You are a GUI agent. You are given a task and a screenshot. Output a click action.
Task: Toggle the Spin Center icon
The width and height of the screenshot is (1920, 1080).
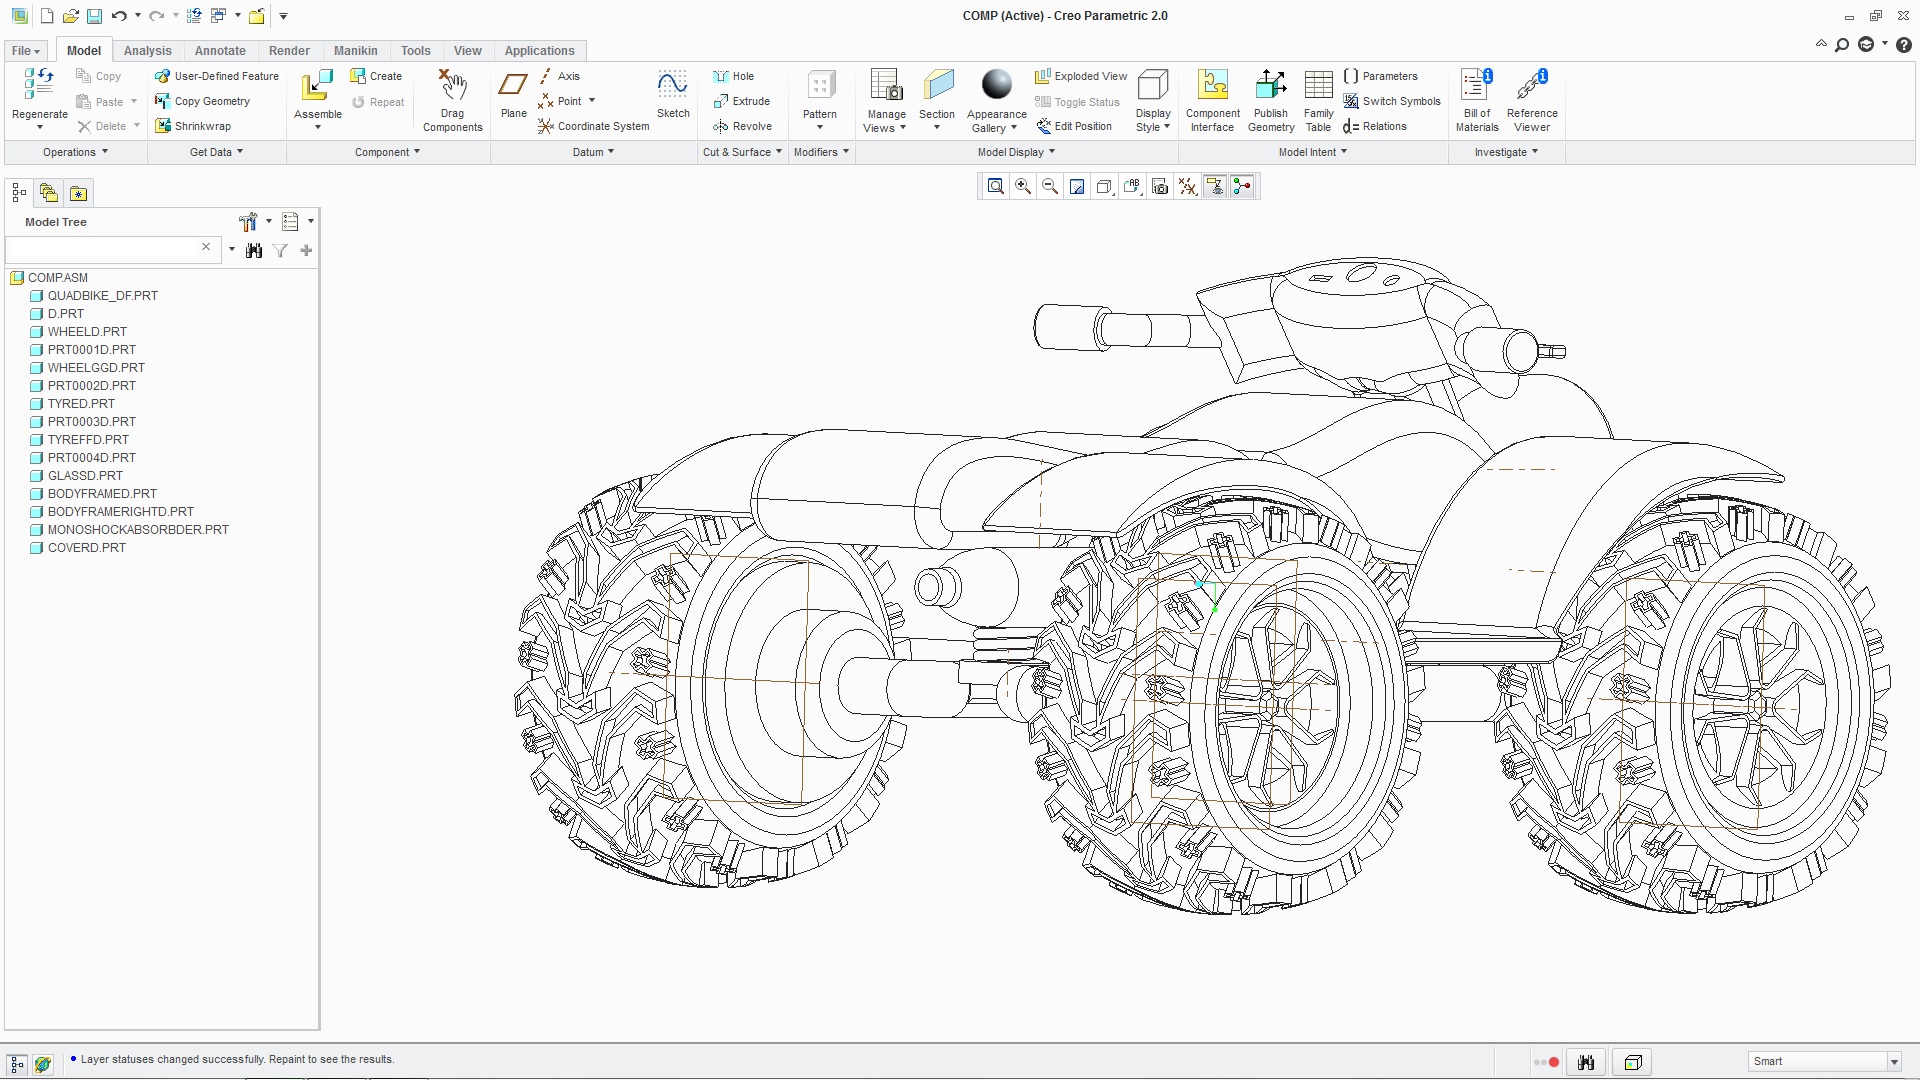pyautogui.click(x=1242, y=187)
